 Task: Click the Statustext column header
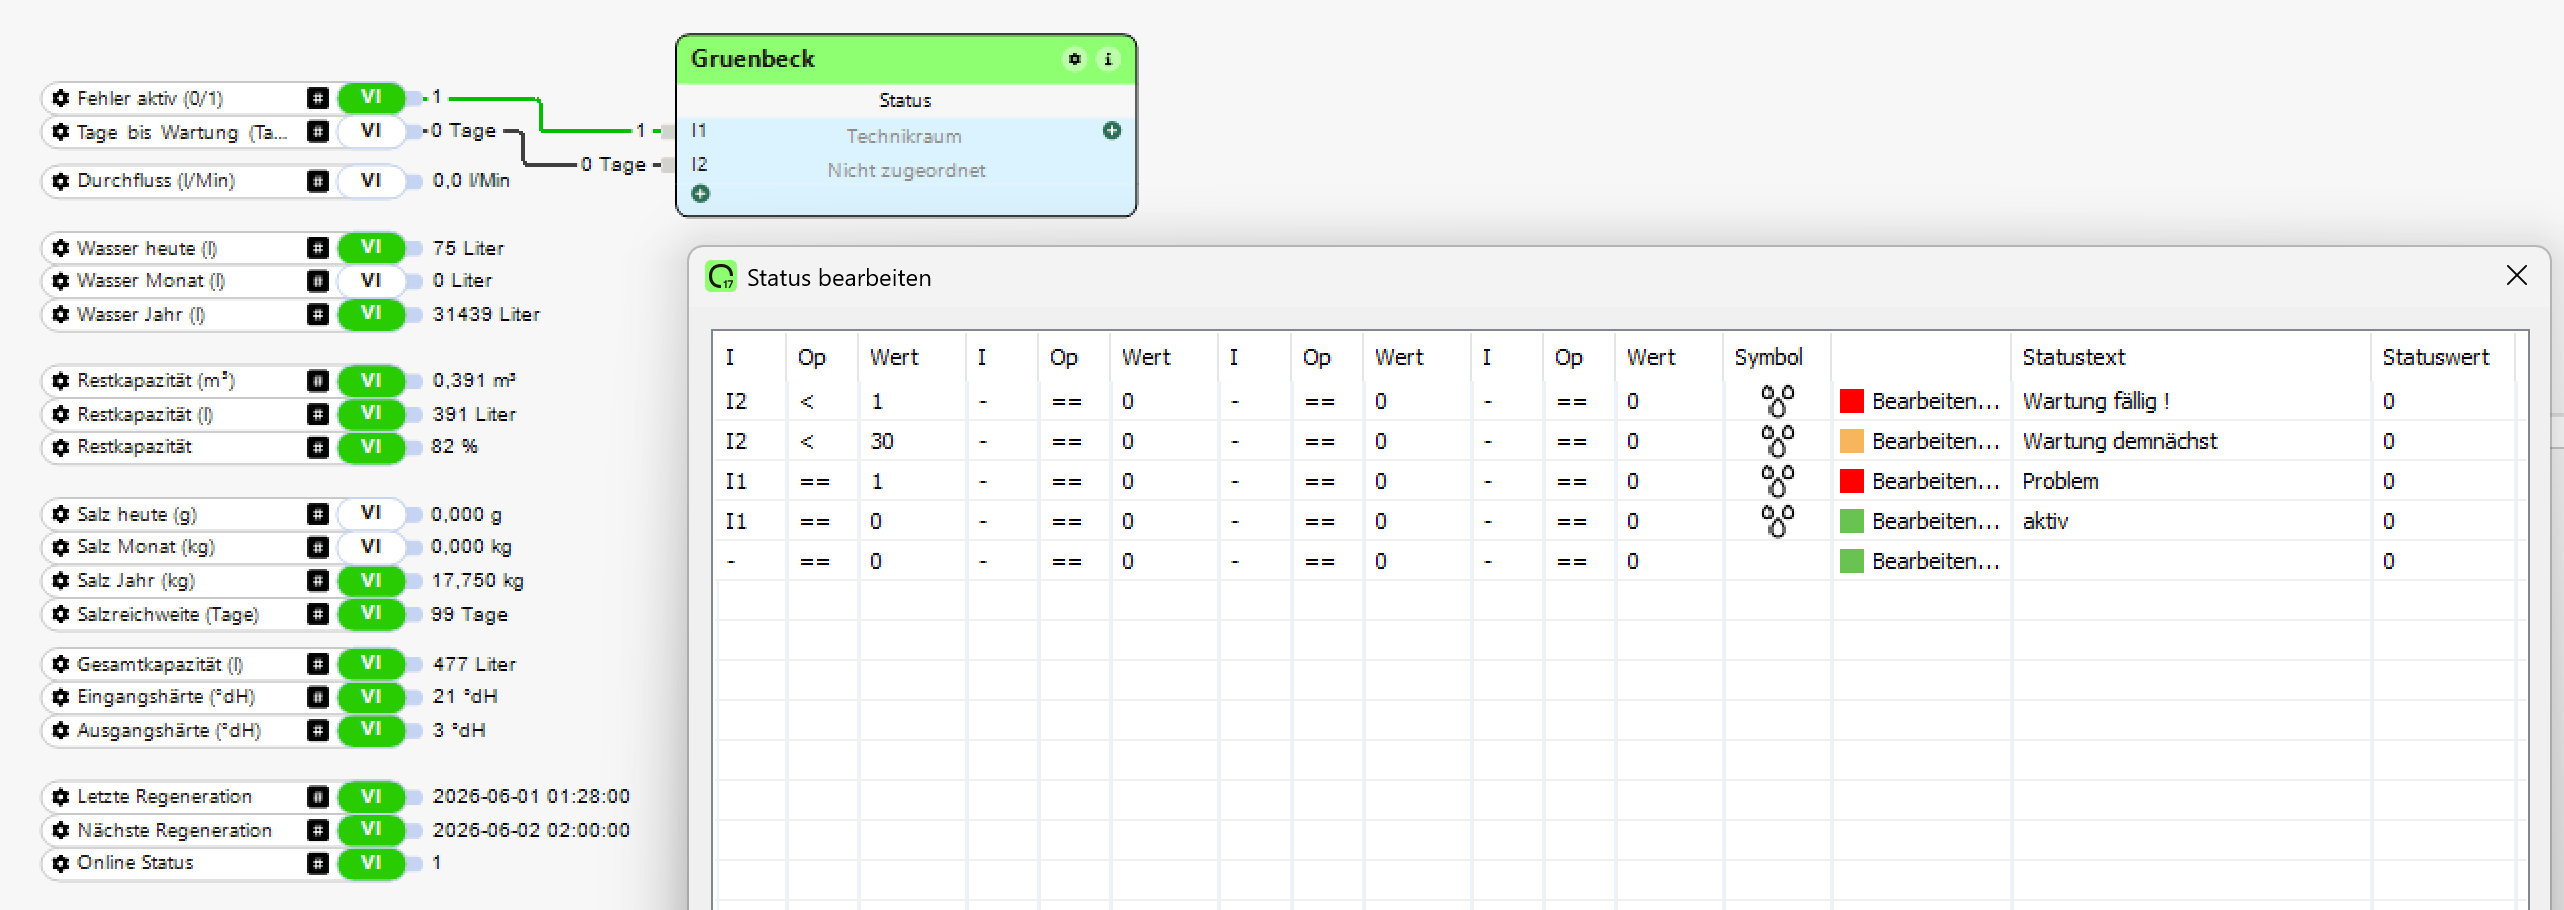pos(2190,357)
